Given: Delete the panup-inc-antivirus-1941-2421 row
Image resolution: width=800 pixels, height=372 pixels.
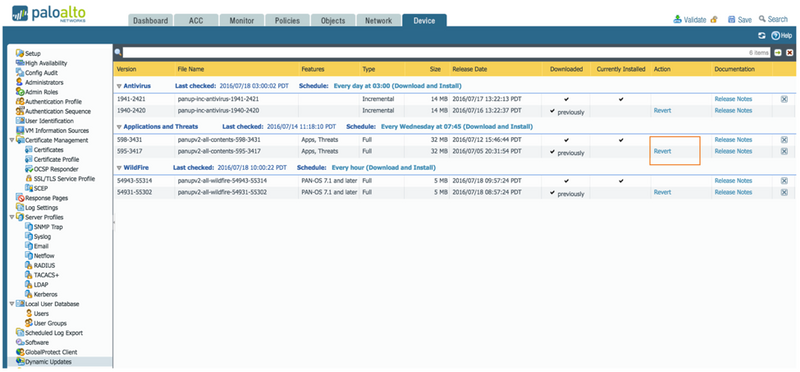Looking at the screenshot, I should coord(784,99).
